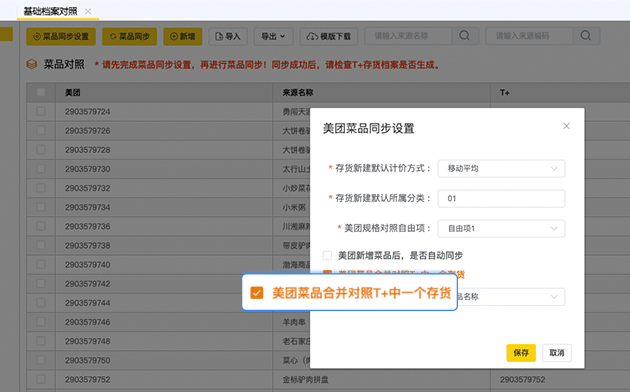The width and height of the screenshot is (630, 392).
Task: Switch to the 基础档案对照 tab
Action: coord(50,11)
